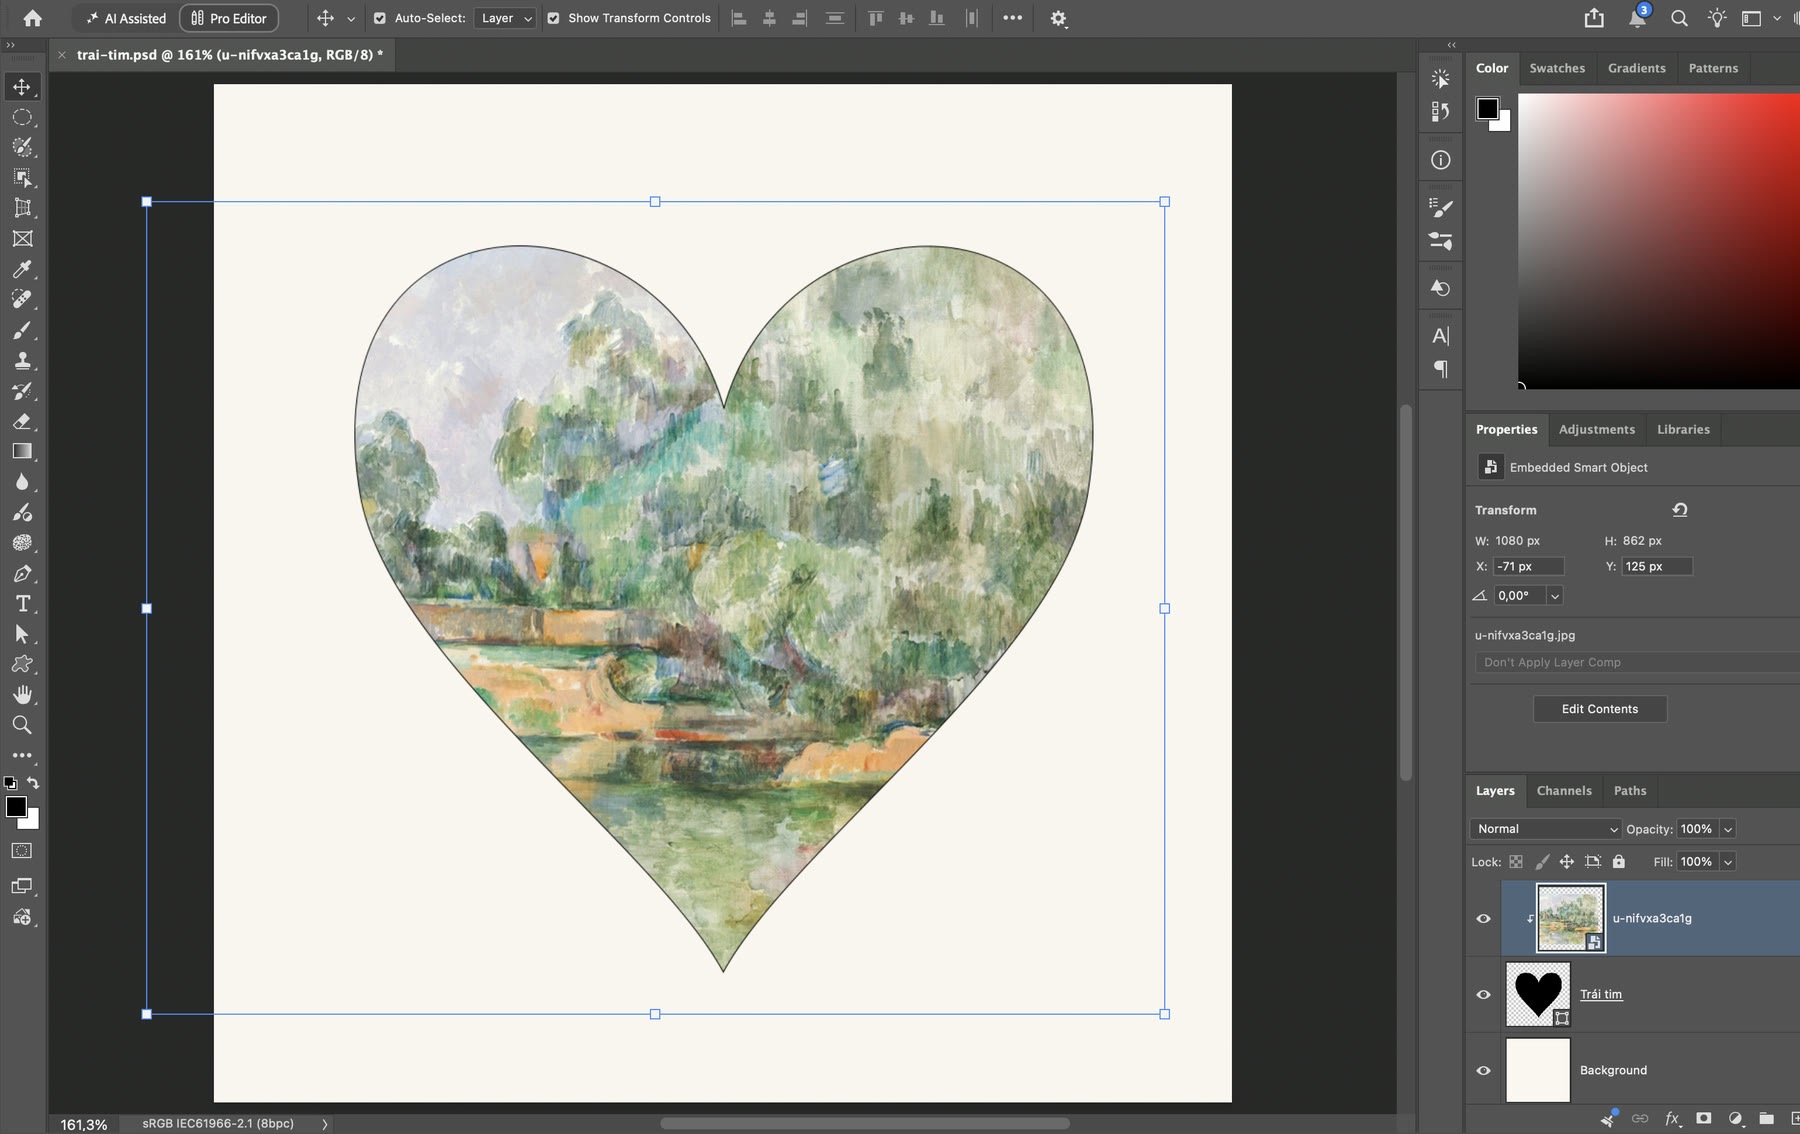Image resolution: width=1800 pixels, height=1134 pixels.
Task: Select the Move tool
Action: [22, 87]
